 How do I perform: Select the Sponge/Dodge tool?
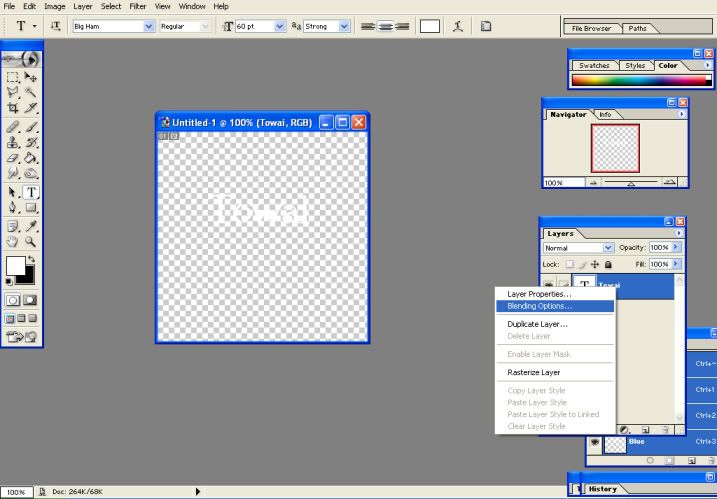click(31, 173)
